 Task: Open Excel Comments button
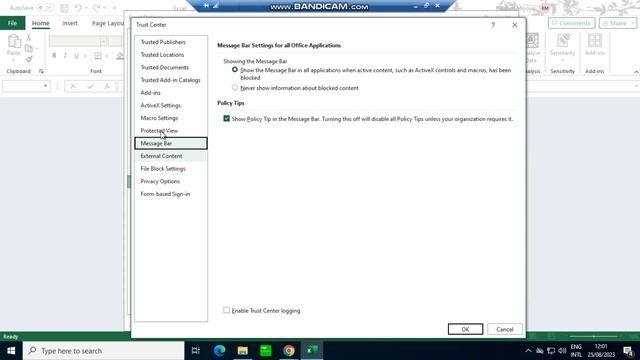[571, 23]
